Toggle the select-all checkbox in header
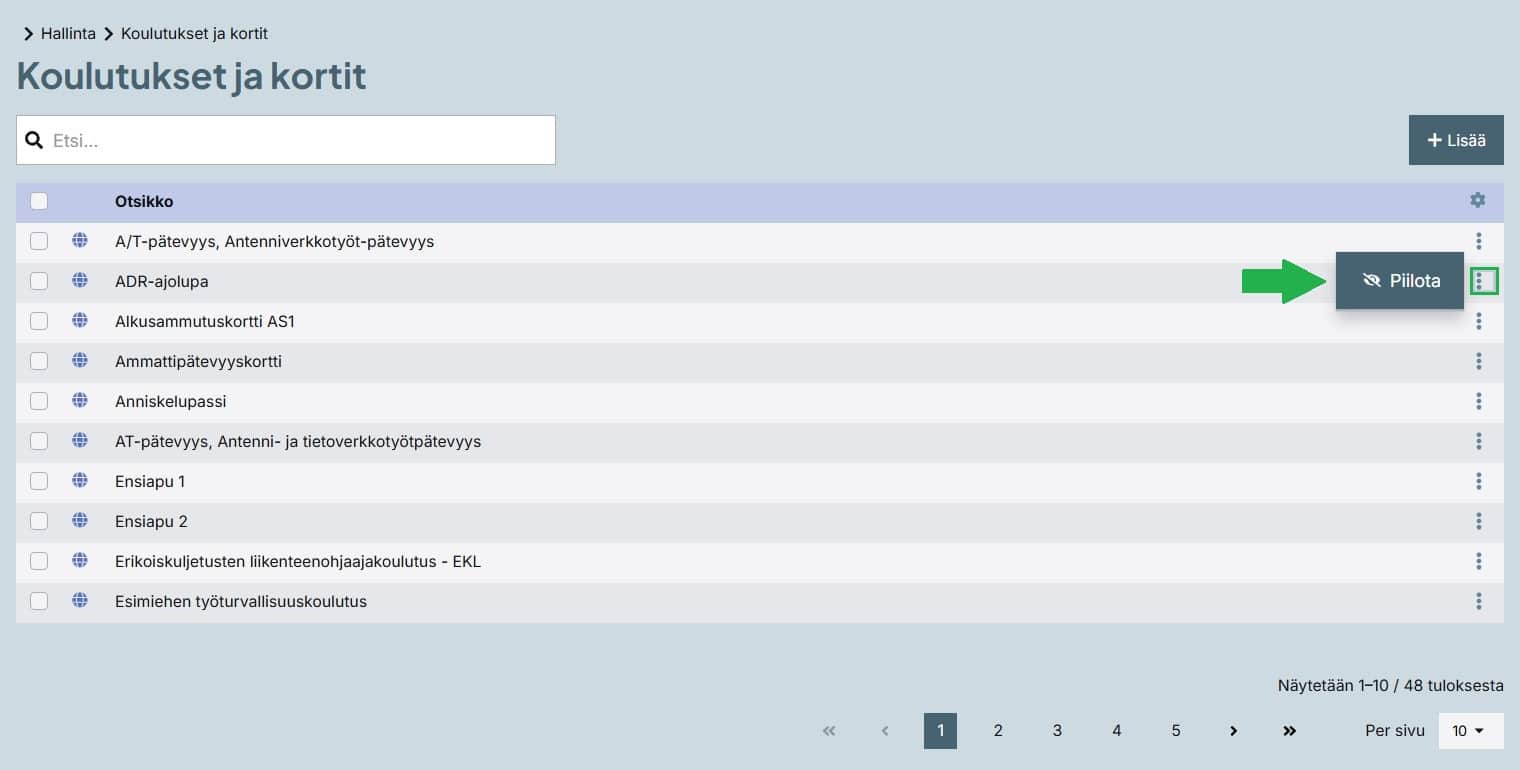Viewport: 1520px width, 770px height. pos(39,201)
